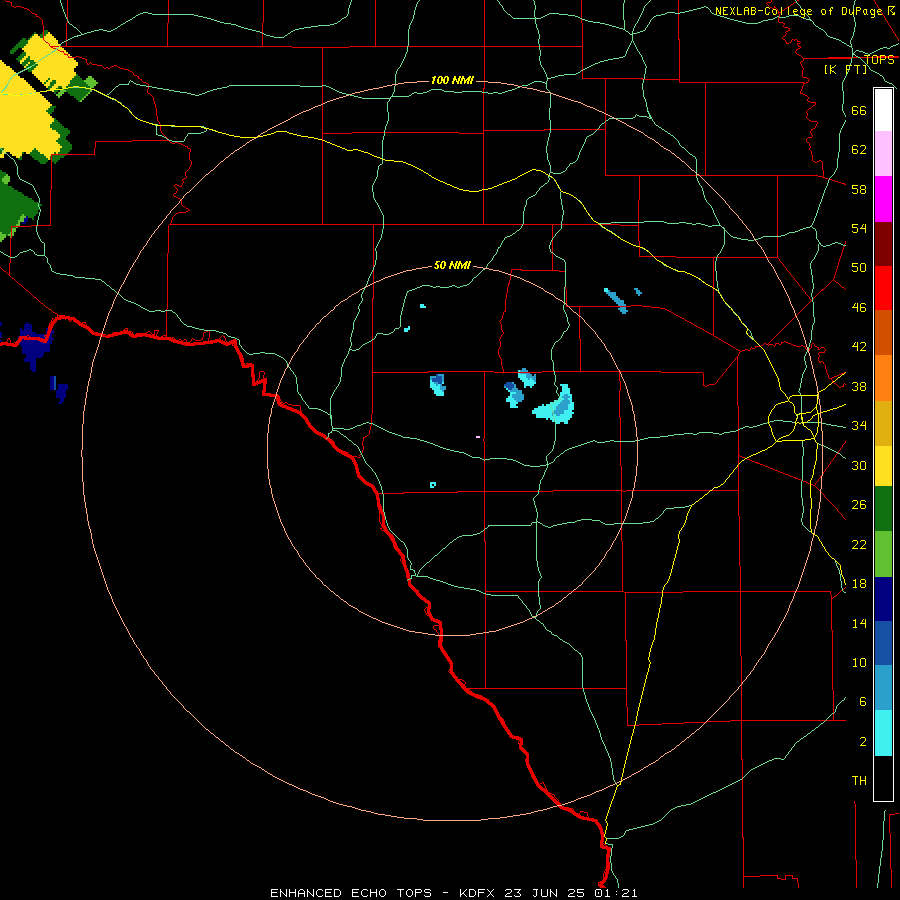Click the '[K FT]' units label
The height and width of the screenshot is (900, 900).
pos(845,69)
